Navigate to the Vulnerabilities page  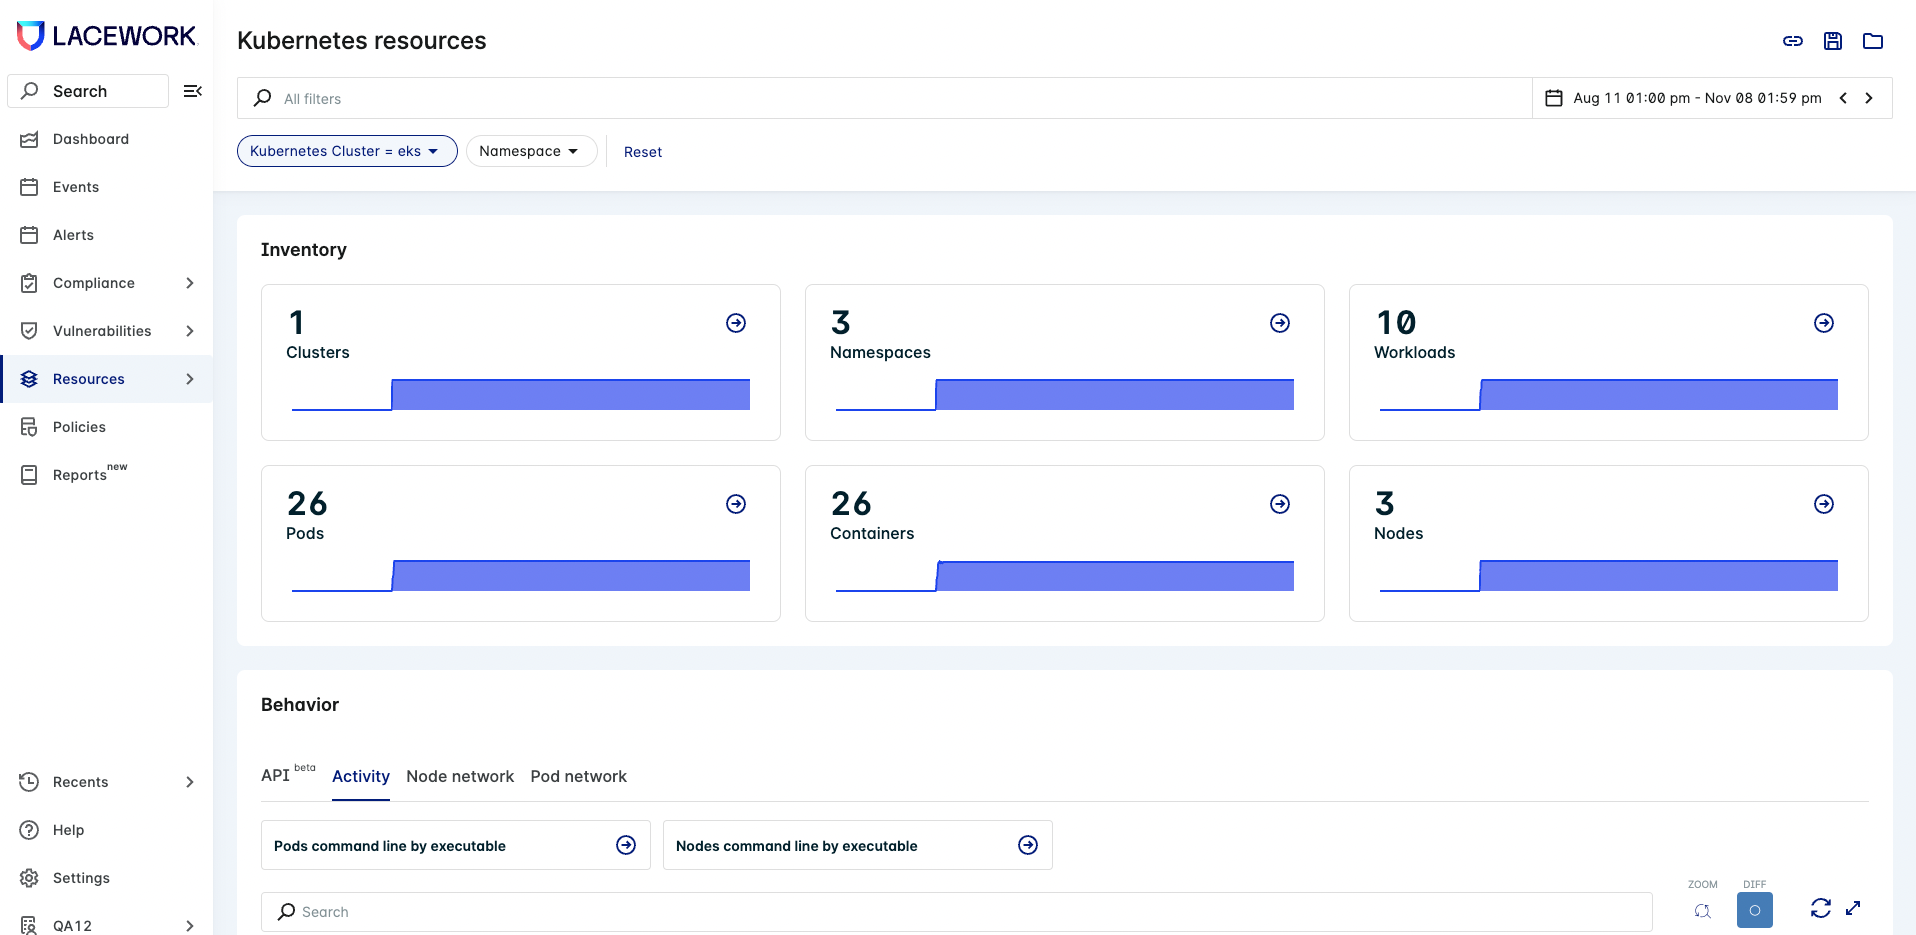tap(101, 331)
